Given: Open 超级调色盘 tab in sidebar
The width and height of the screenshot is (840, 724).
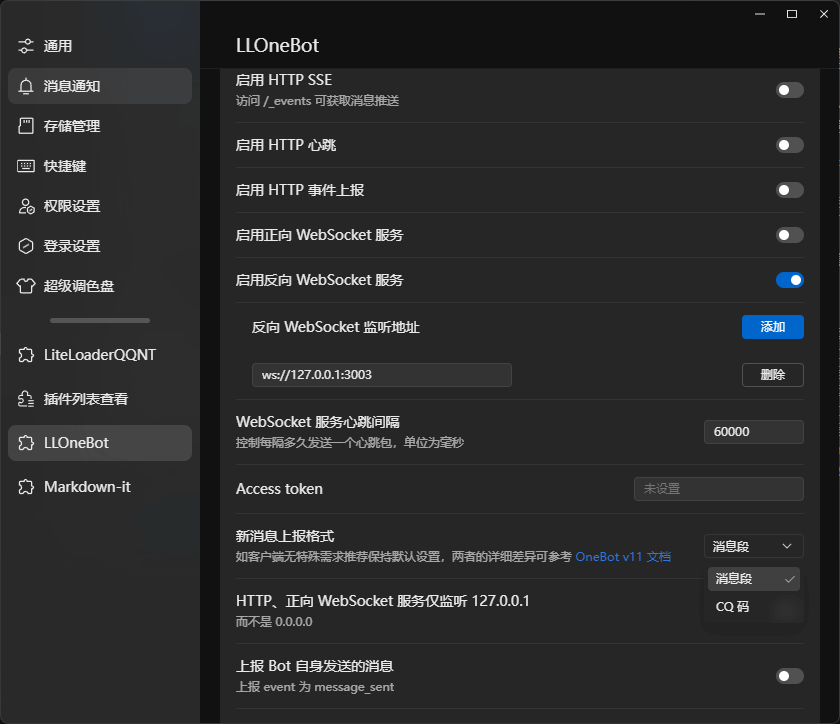Looking at the screenshot, I should (100, 286).
